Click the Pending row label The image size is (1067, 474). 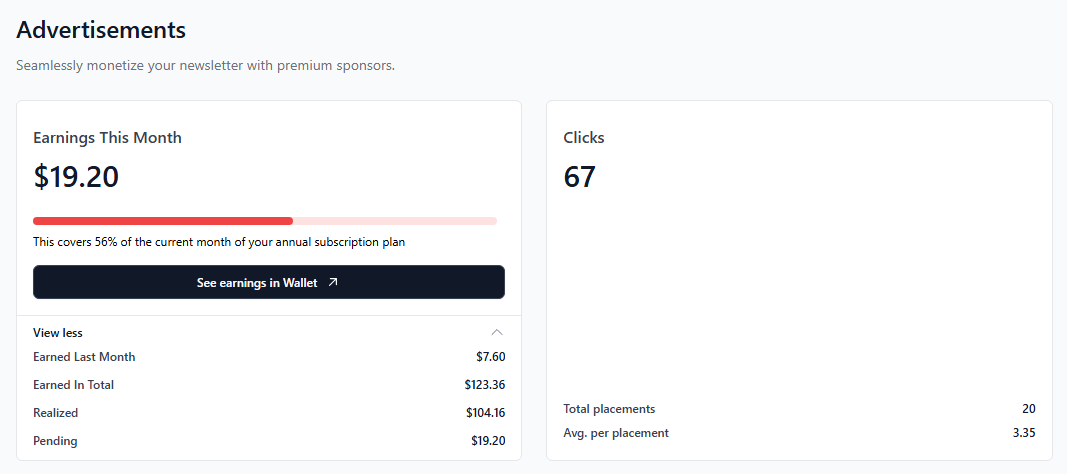tap(55, 441)
